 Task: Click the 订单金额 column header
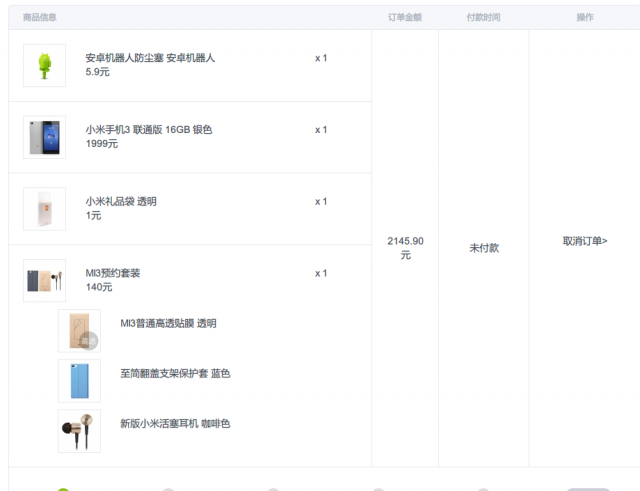(405, 17)
